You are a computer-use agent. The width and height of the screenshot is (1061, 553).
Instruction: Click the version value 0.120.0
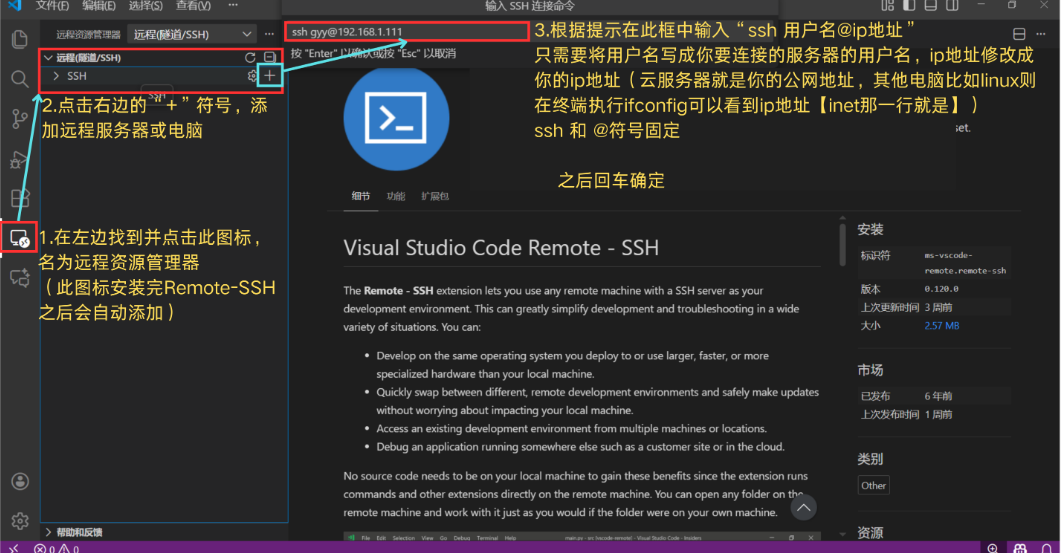click(x=941, y=289)
